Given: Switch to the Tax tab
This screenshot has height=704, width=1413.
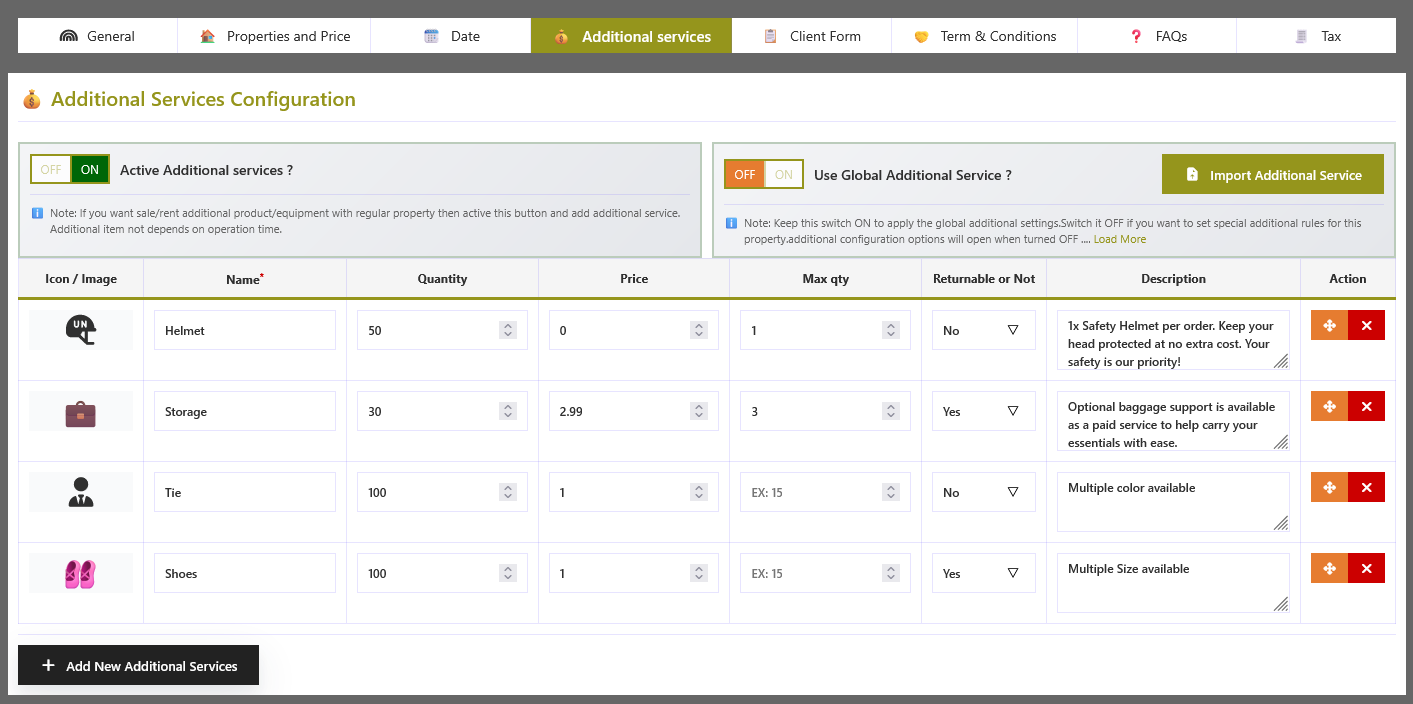Looking at the screenshot, I should (1316, 36).
